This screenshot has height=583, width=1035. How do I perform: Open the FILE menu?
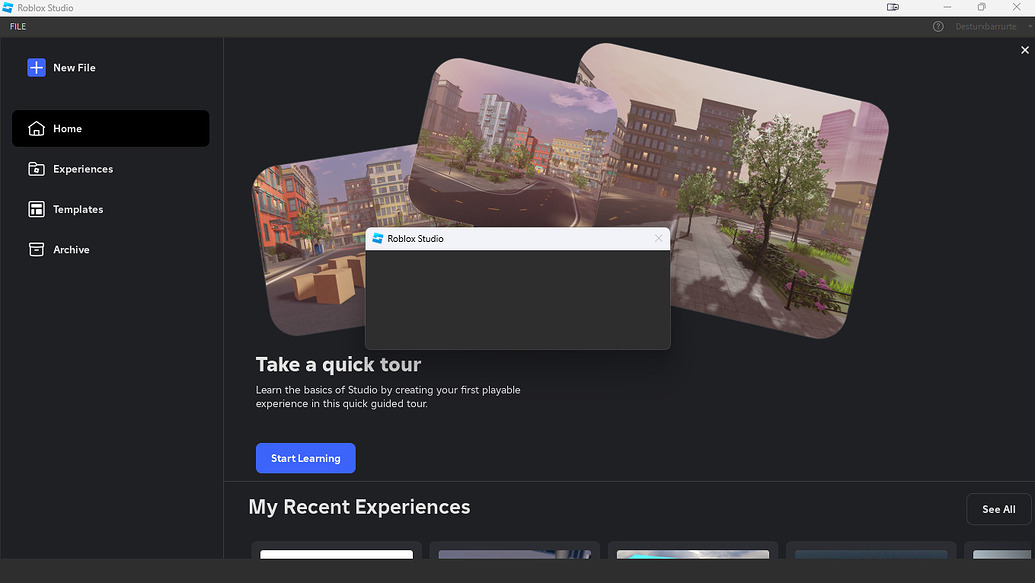(x=17, y=26)
